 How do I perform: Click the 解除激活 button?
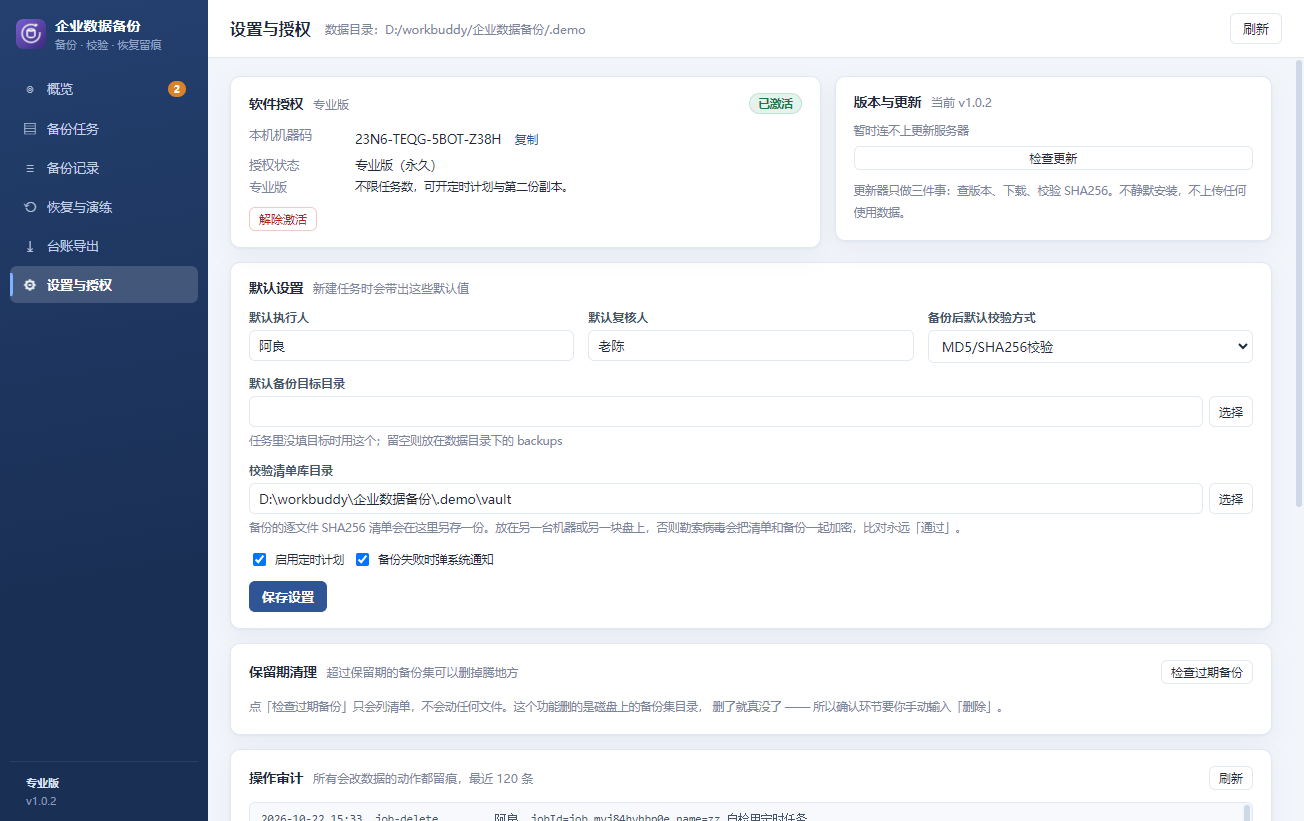point(283,219)
